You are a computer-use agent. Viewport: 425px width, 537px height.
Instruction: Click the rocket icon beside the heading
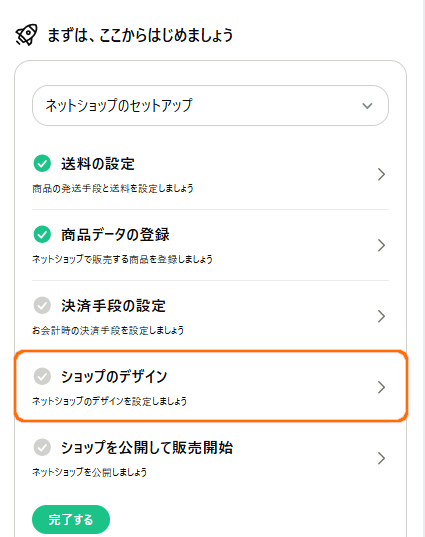(26, 35)
